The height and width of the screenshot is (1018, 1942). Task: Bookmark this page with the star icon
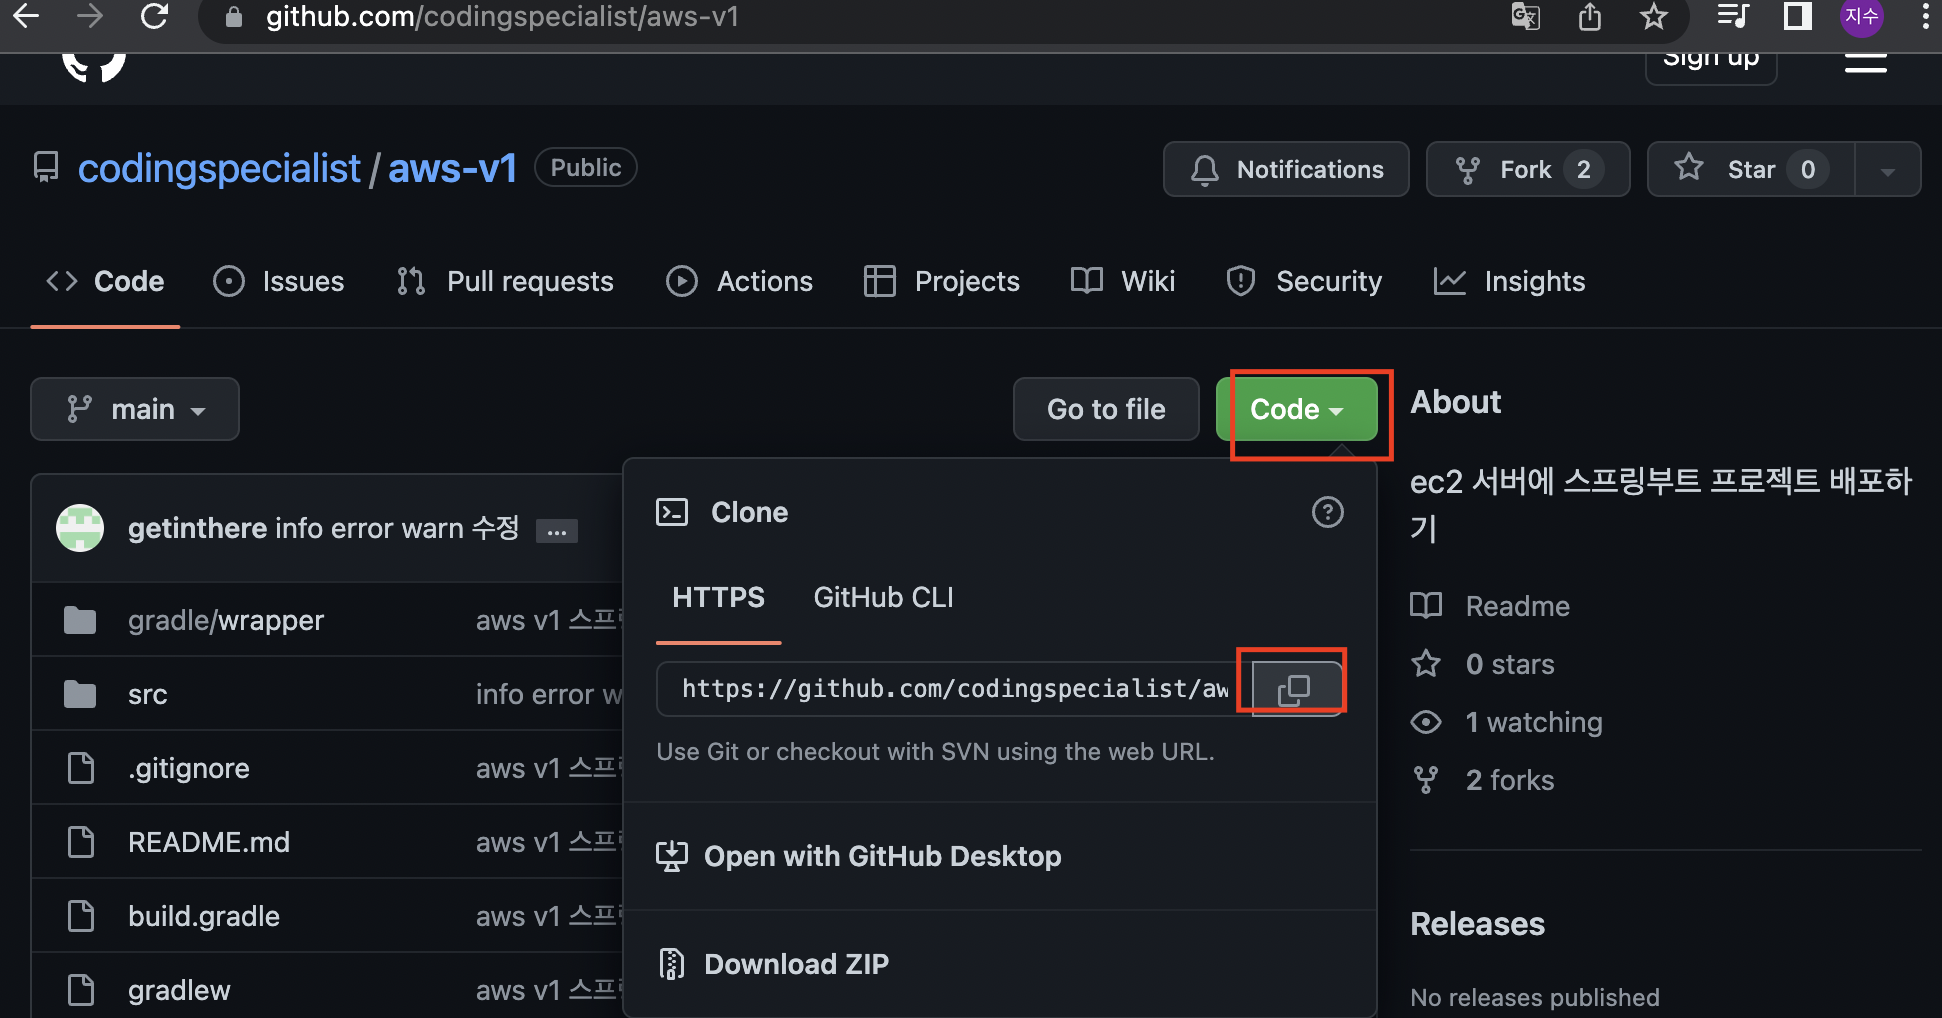tap(1654, 16)
